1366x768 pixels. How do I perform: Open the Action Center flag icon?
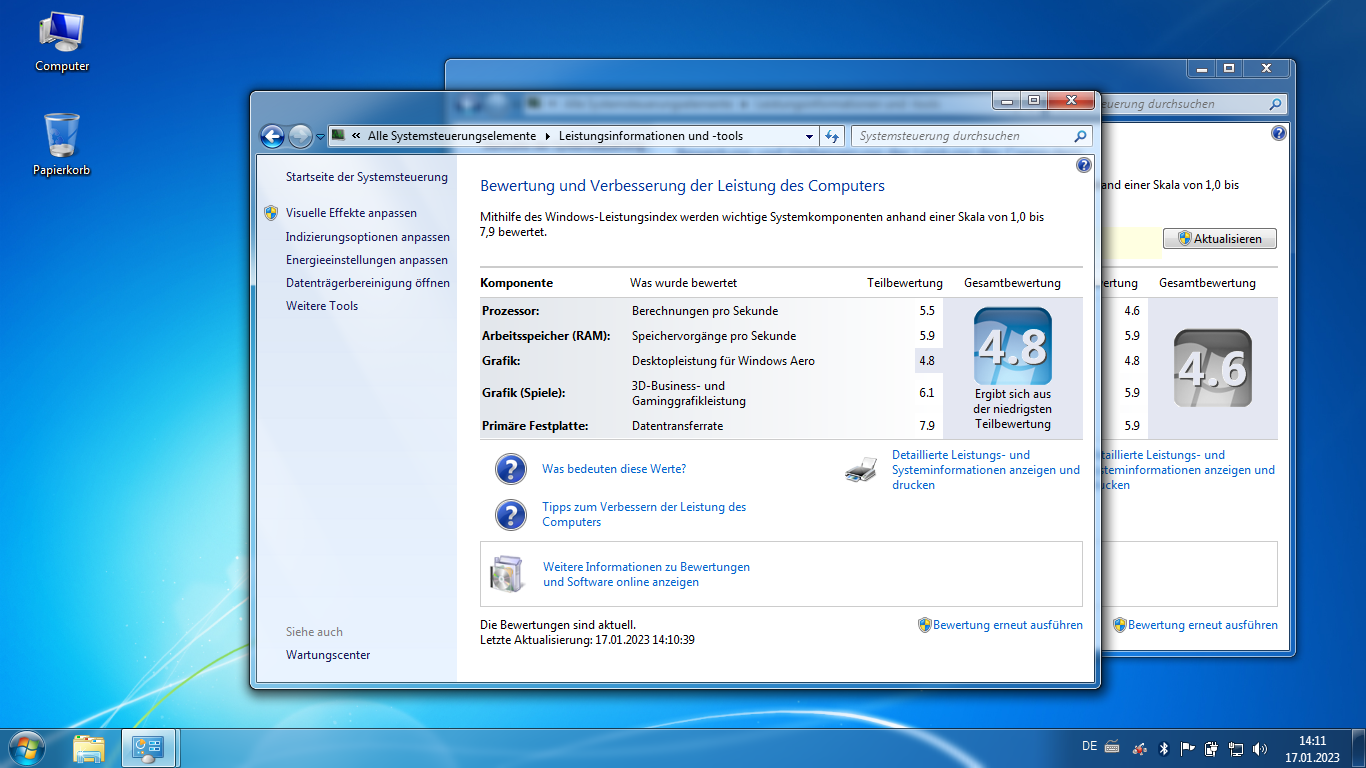[1188, 748]
